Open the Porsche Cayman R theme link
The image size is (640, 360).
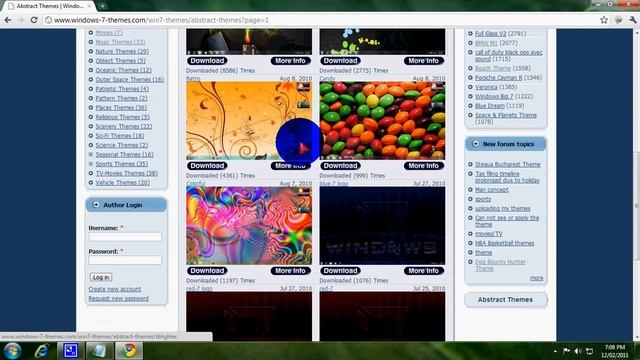click(498, 78)
